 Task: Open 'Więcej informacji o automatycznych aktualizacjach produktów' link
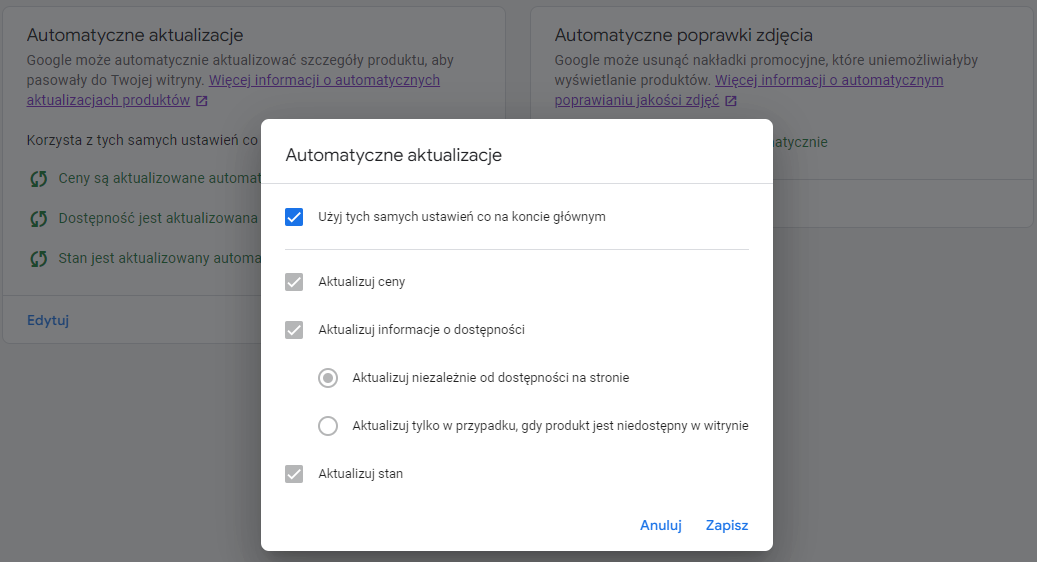coord(233,90)
